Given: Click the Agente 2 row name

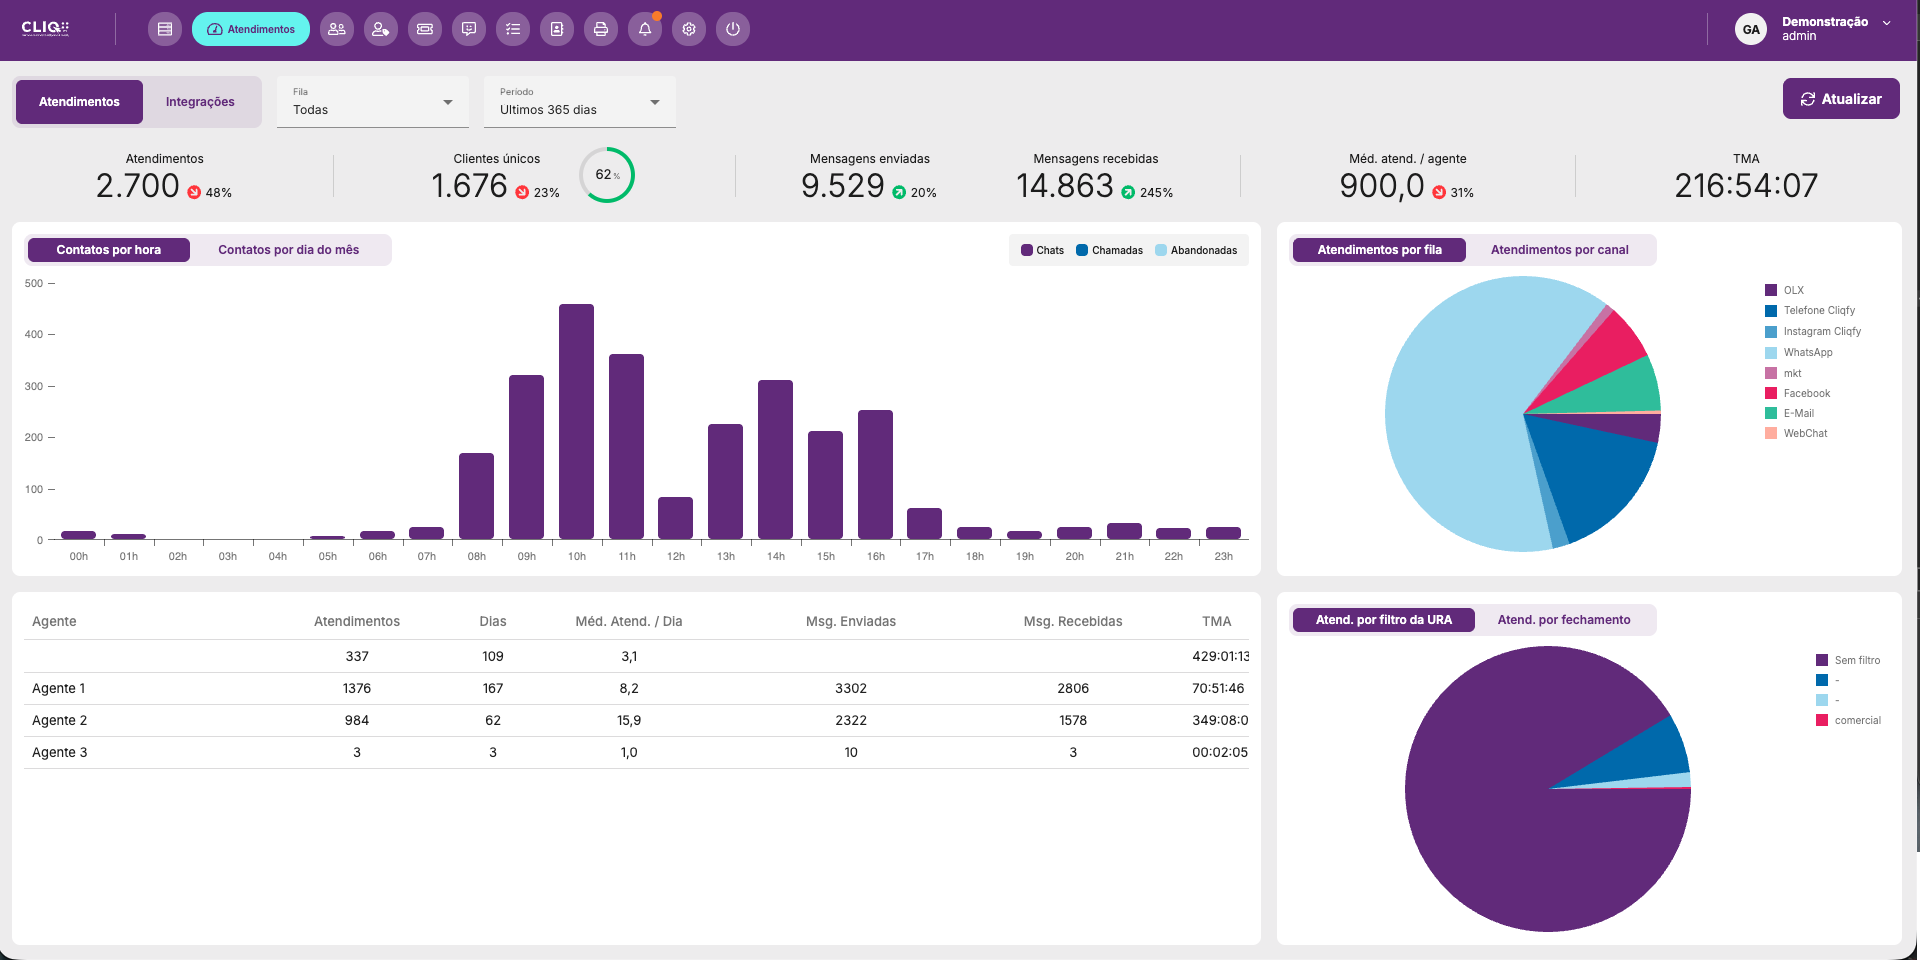Looking at the screenshot, I should (x=60, y=721).
